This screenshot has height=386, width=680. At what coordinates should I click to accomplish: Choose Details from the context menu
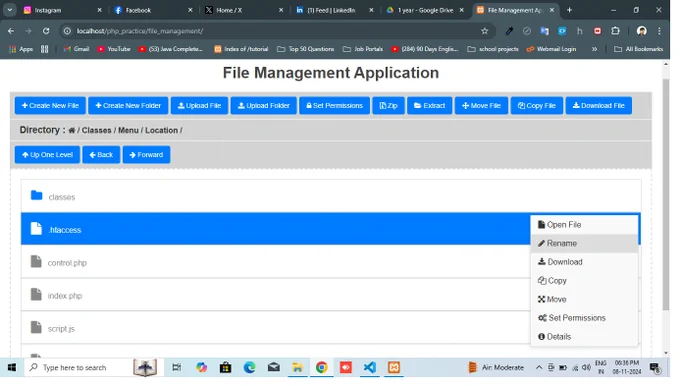tap(584, 337)
